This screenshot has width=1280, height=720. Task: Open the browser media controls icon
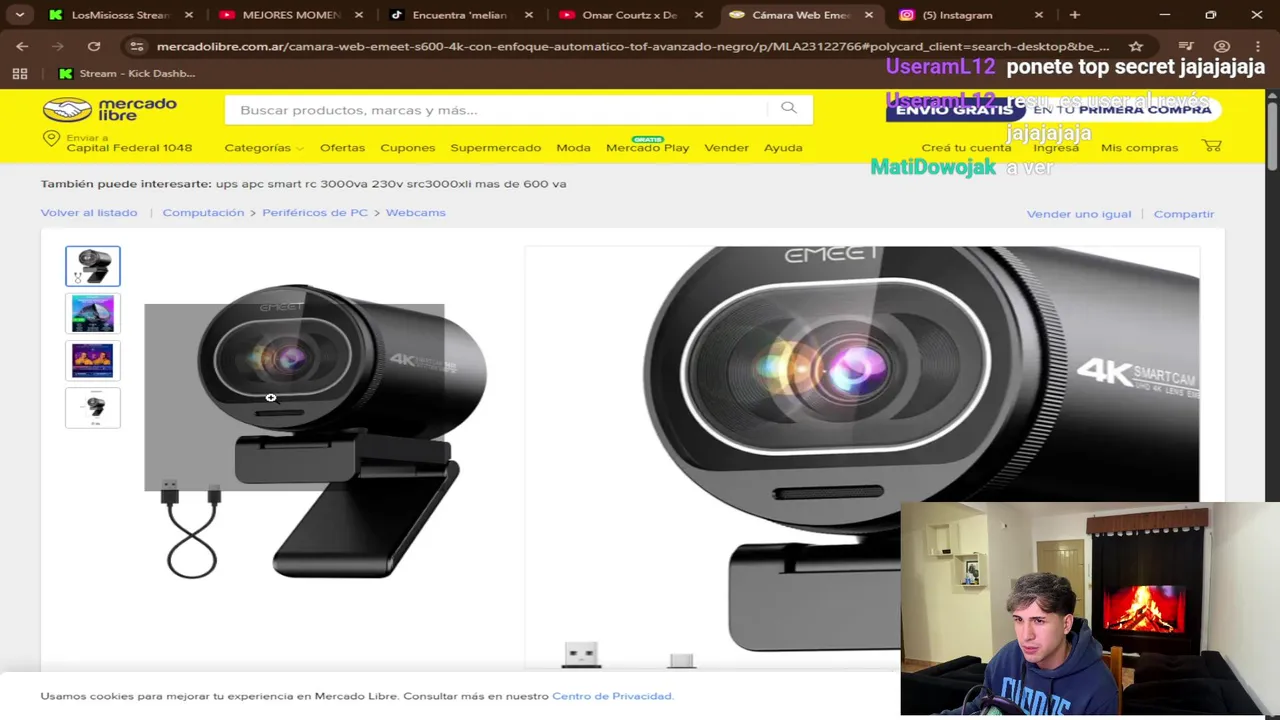tap(1186, 46)
